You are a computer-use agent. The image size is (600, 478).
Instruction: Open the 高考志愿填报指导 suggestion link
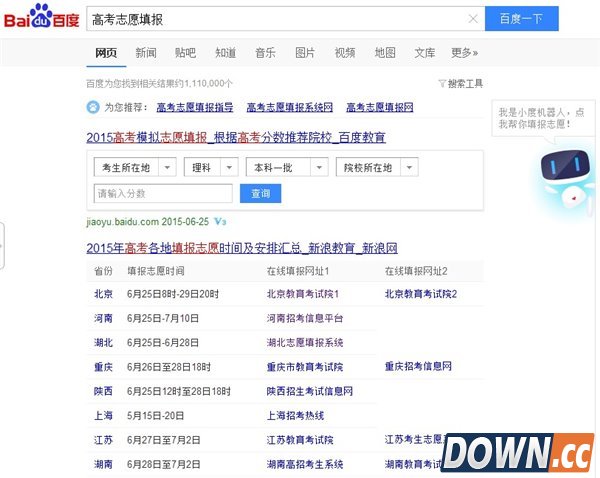198,108
